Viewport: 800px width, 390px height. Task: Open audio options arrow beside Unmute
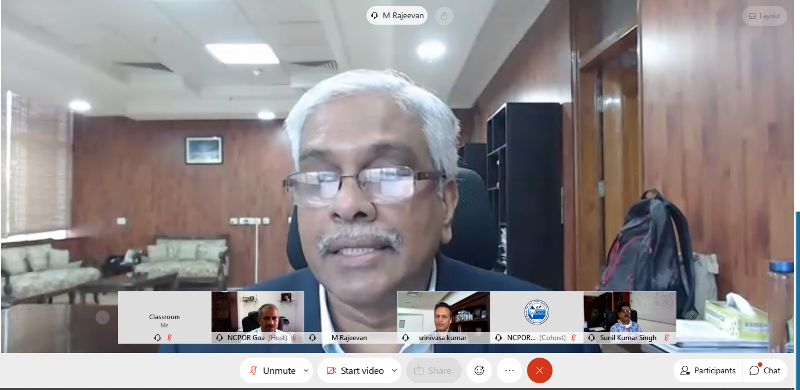(x=306, y=371)
